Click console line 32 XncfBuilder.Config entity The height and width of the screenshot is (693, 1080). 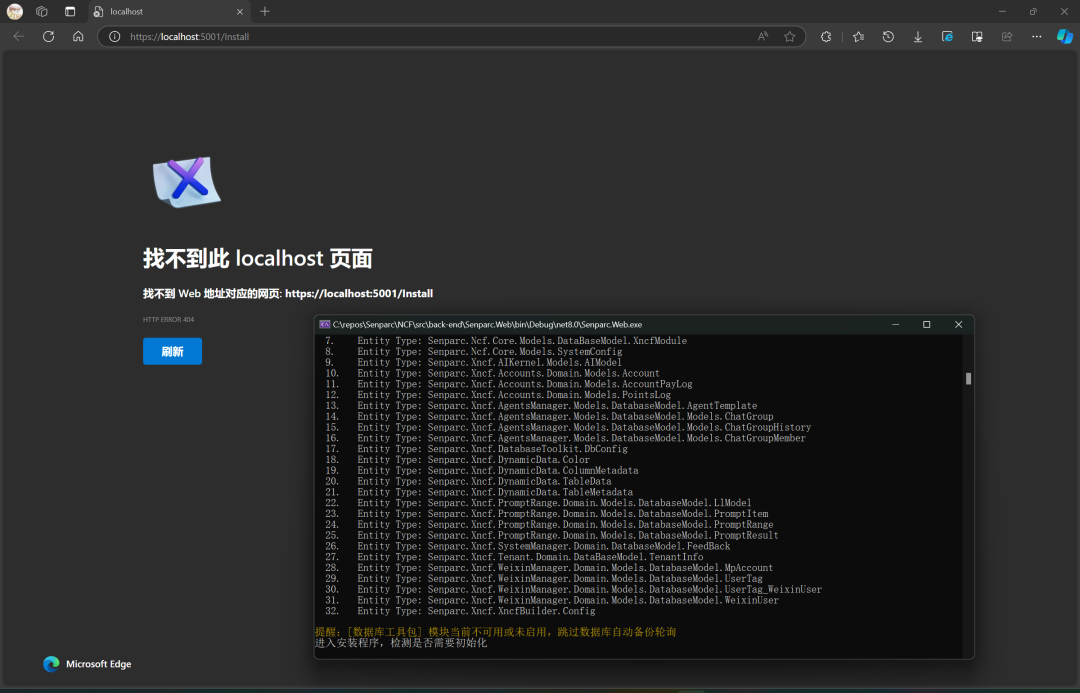click(x=460, y=611)
